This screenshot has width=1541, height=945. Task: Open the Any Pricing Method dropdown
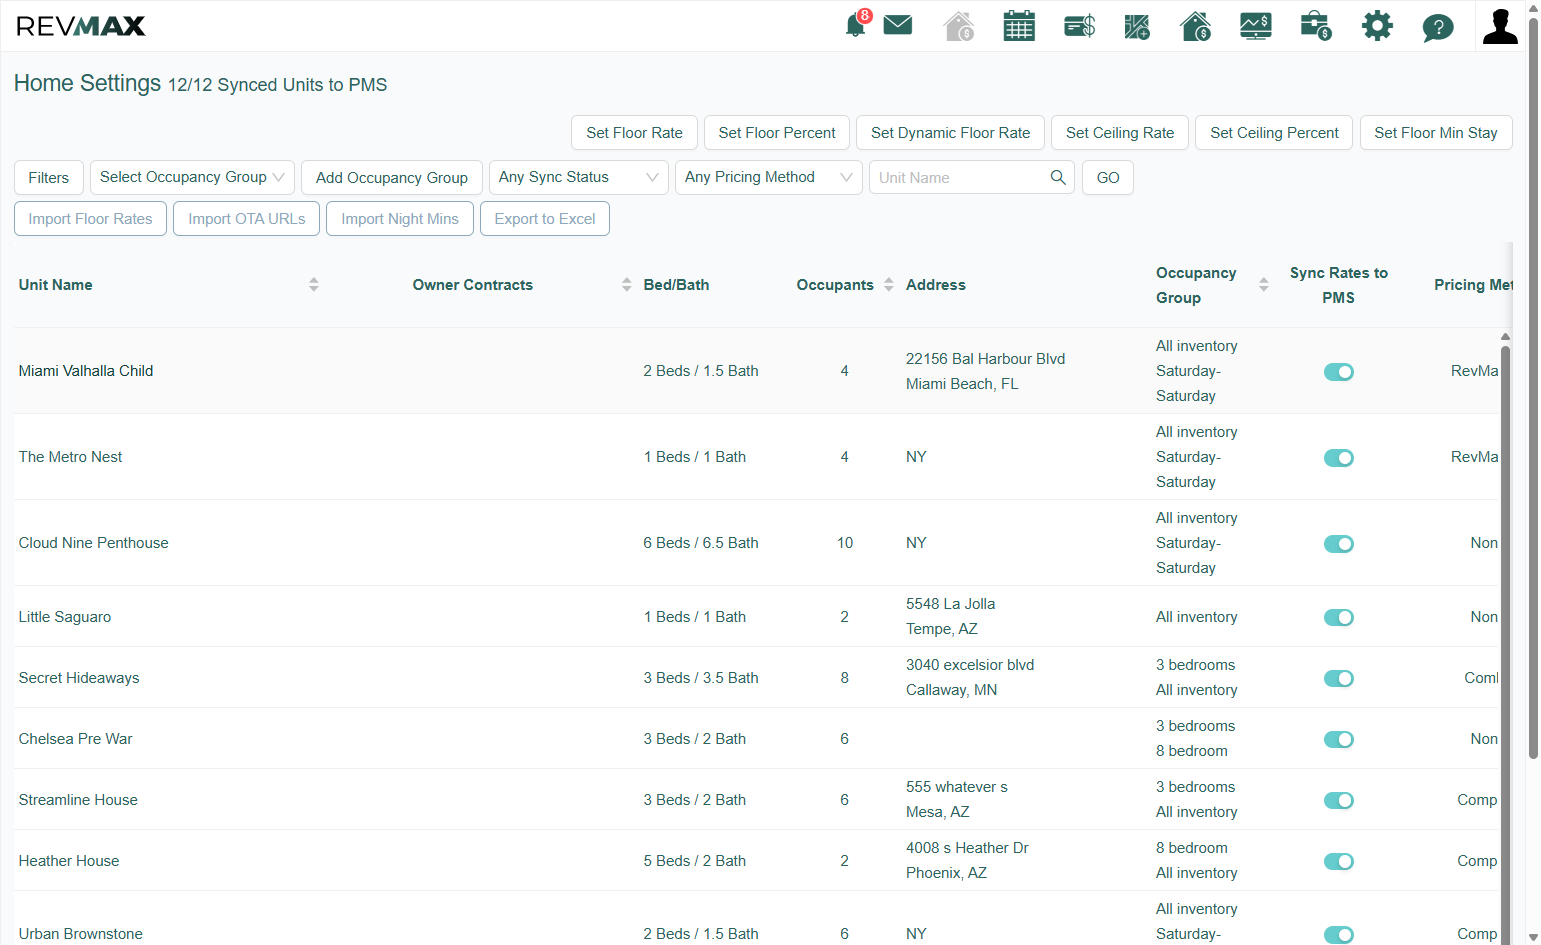[x=768, y=177]
